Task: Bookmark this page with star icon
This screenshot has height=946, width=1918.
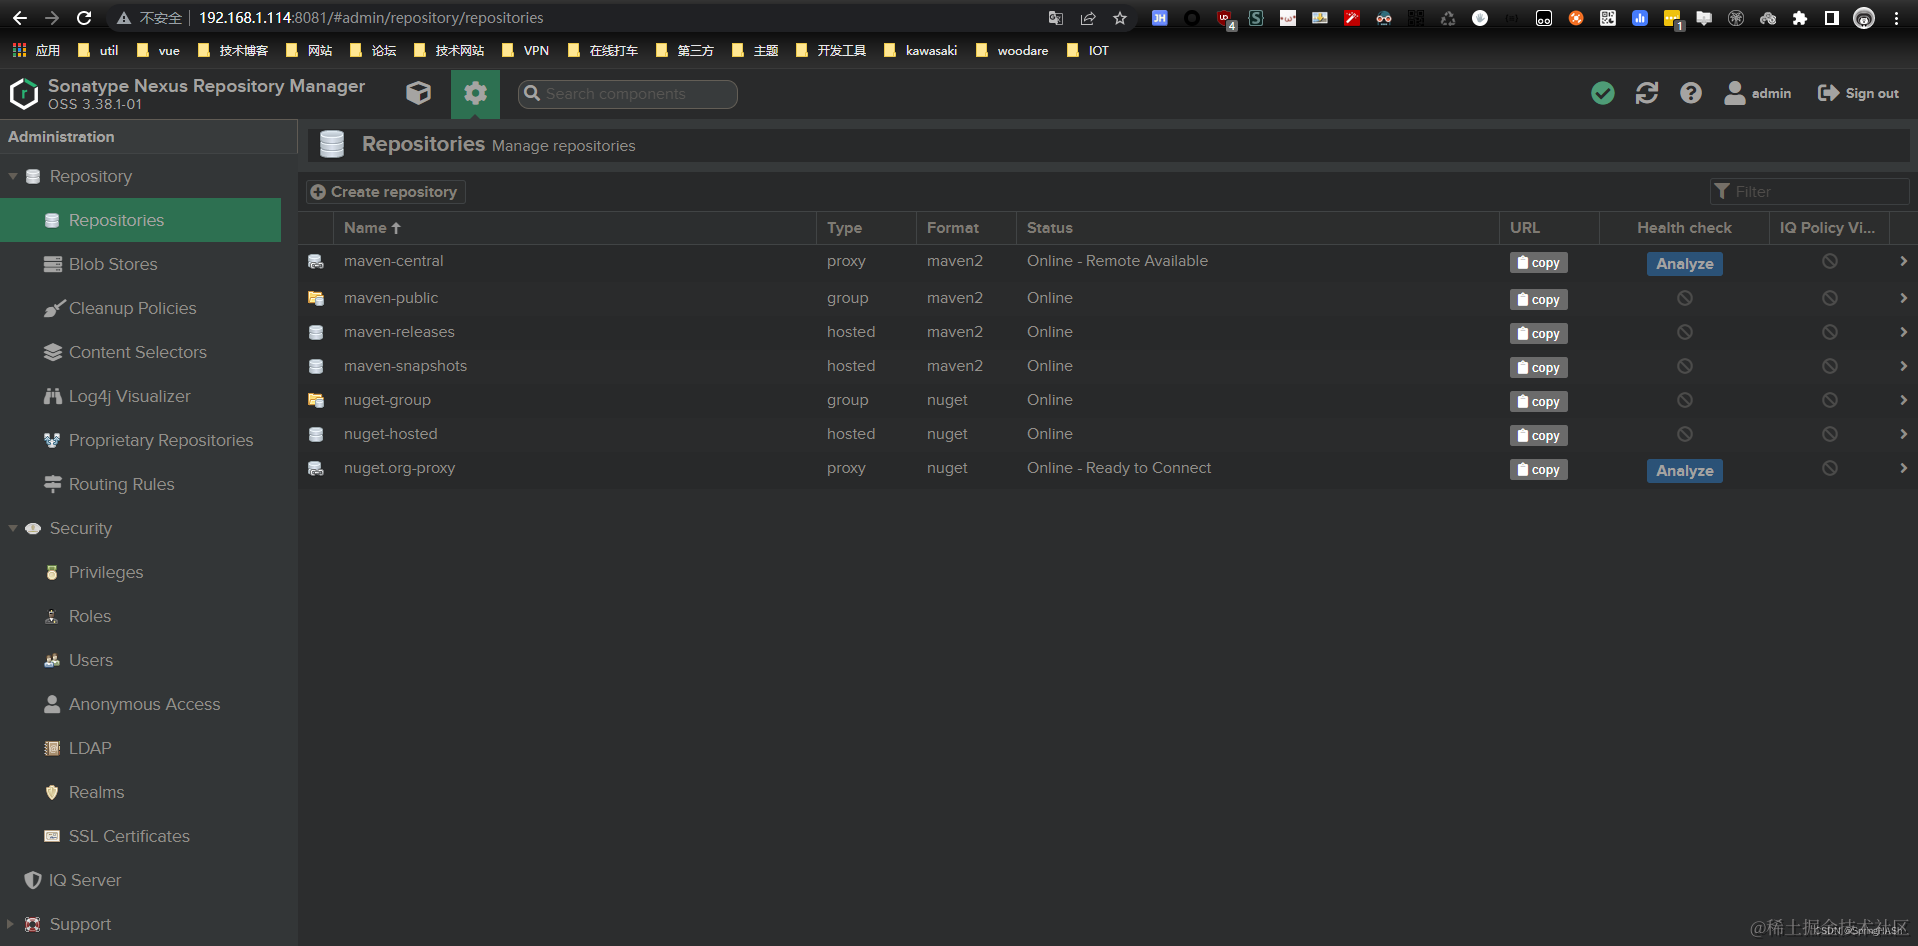Action: coord(1120,18)
